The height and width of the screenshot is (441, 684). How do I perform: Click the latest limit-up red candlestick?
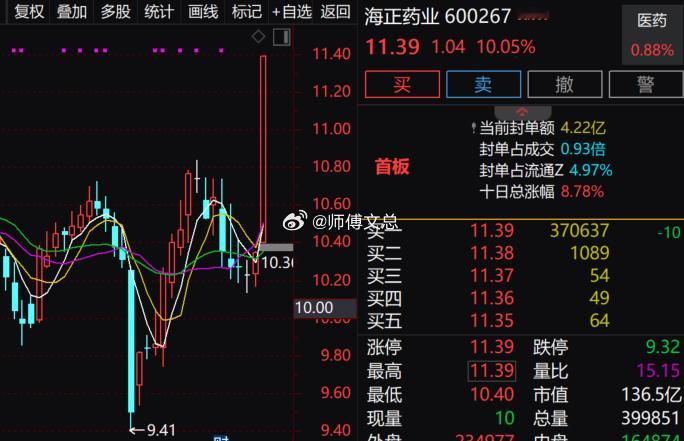pos(263,149)
